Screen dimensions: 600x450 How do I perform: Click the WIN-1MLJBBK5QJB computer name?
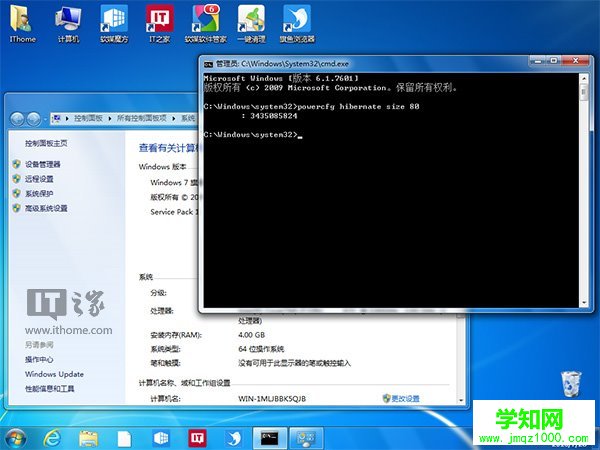[272, 399]
